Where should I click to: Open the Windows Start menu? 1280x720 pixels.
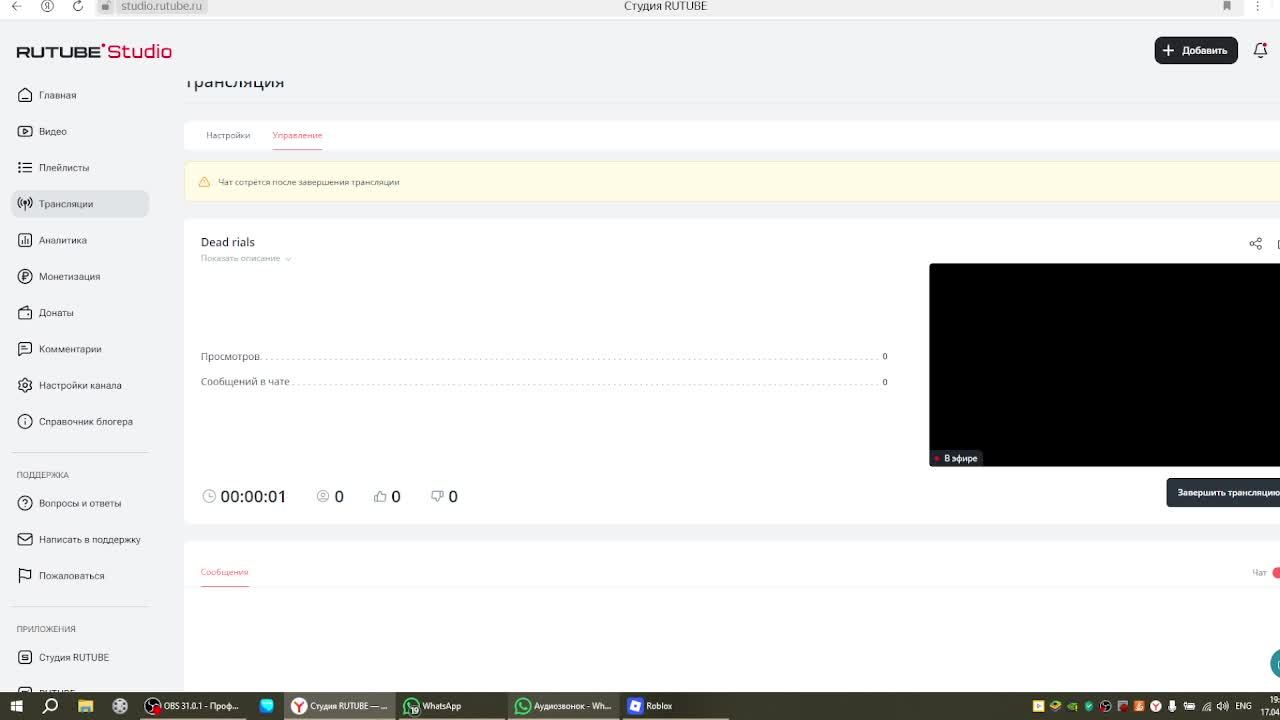(x=16, y=706)
